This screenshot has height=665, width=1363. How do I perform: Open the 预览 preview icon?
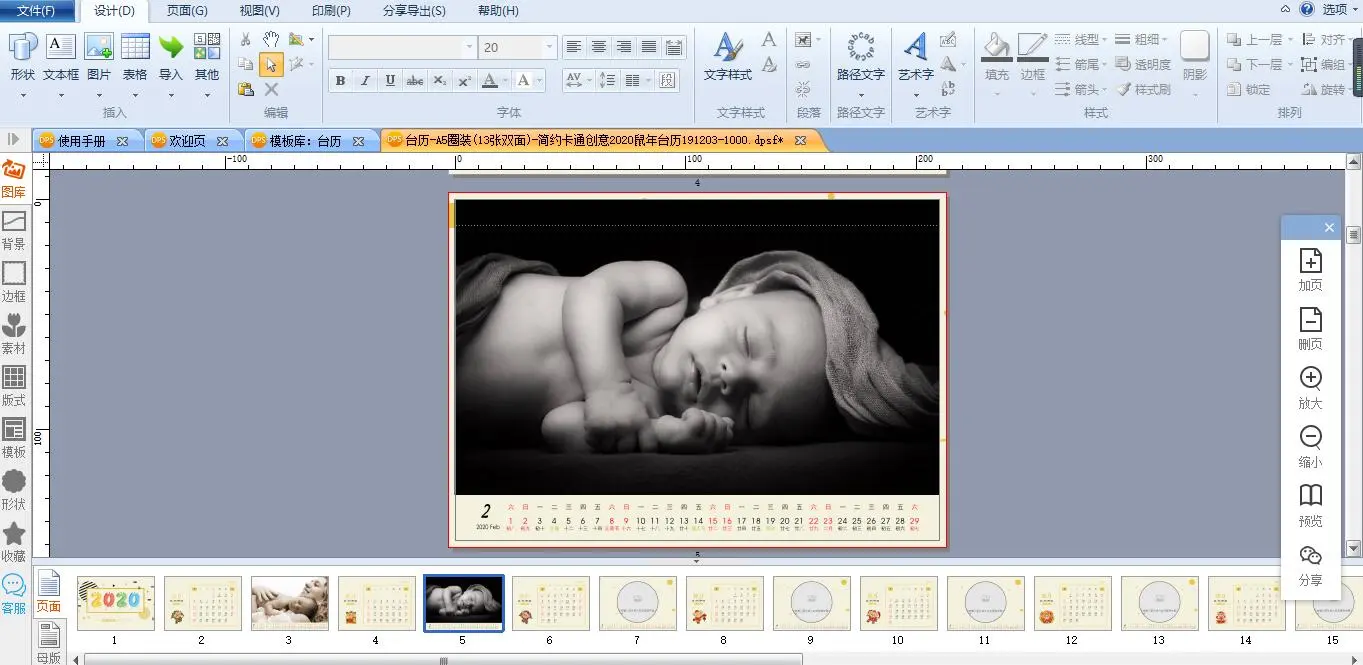pyautogui.click(x=1310, y=496)
